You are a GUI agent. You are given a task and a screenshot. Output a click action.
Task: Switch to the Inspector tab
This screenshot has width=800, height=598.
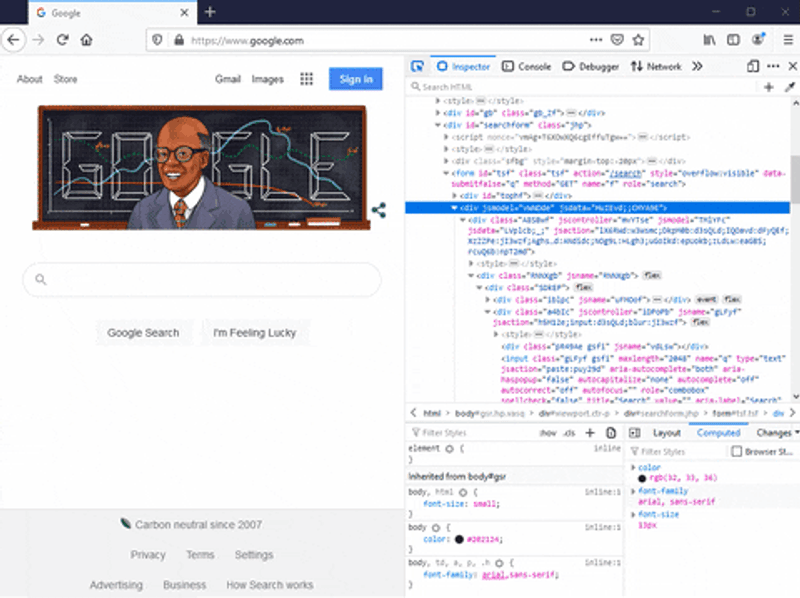tap(463, 67)
